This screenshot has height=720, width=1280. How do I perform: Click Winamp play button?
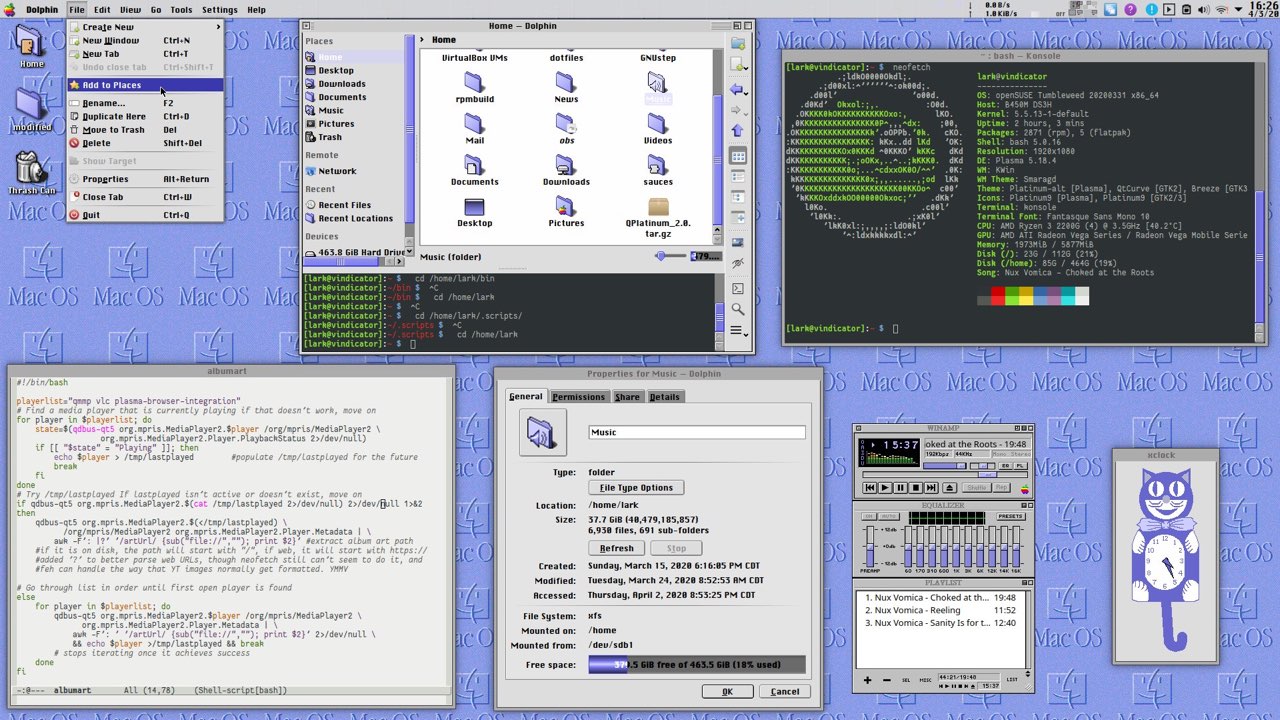point(885,487)
